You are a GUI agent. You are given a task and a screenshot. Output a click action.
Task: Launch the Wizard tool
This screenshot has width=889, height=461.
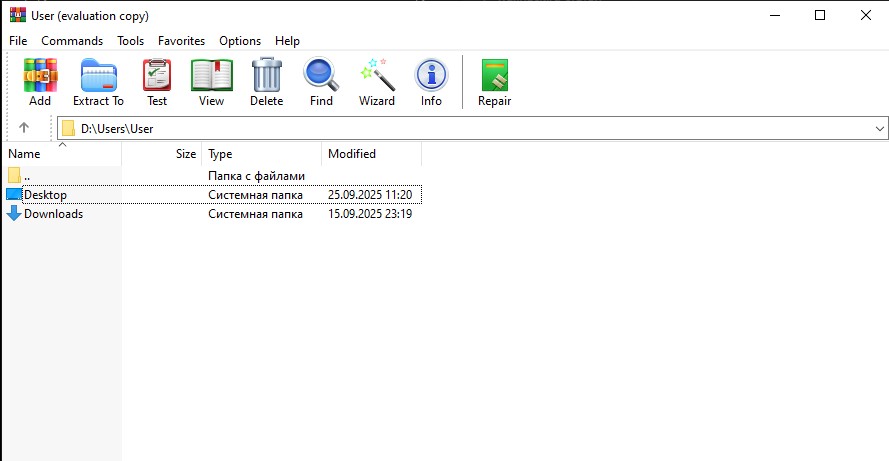377,82
